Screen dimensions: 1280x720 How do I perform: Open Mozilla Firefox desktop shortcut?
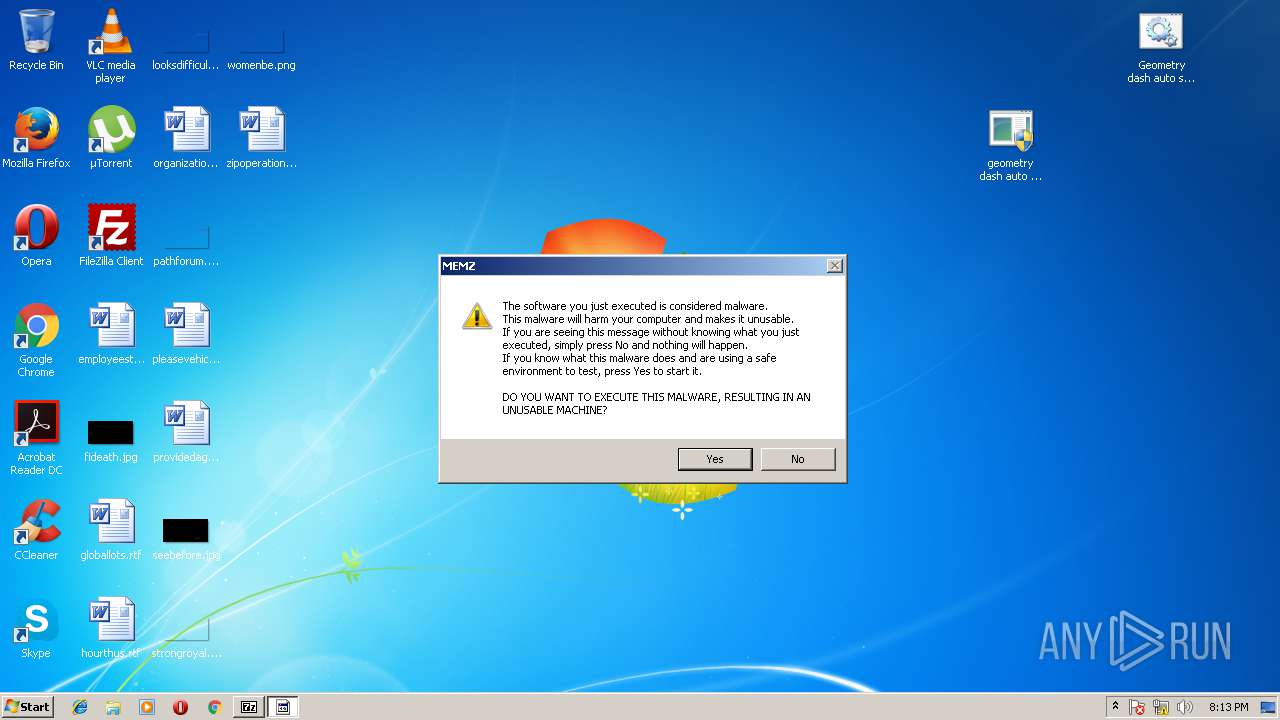[x=36, y=138]
